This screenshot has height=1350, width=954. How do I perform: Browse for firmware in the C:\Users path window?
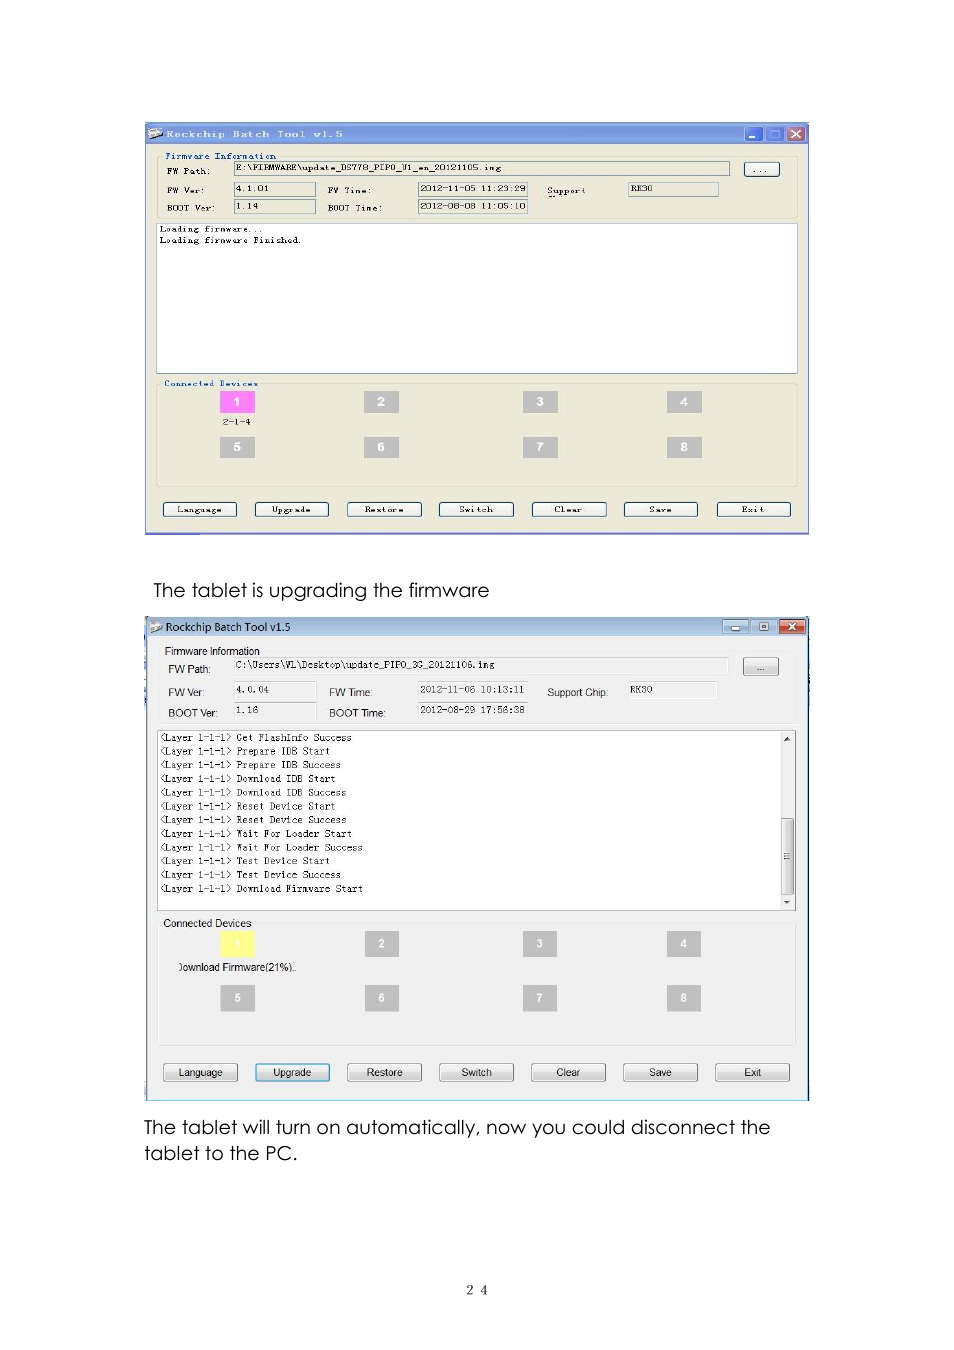(761, 667)
